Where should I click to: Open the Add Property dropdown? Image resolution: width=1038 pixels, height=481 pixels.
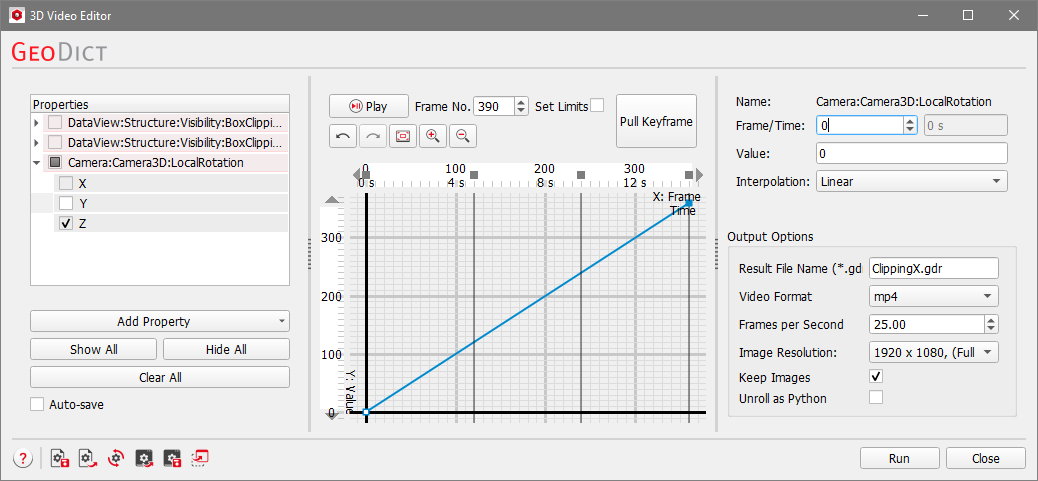160,322
